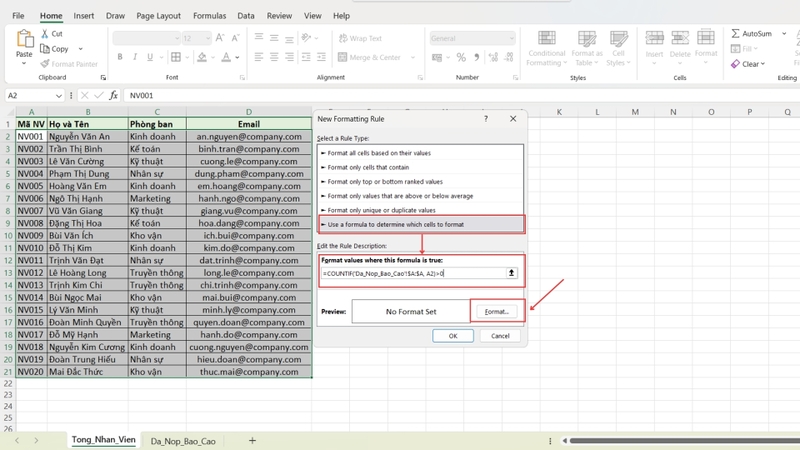Click the Fill Color bucket icon
The image size is (800, 450).
point(202,57)
